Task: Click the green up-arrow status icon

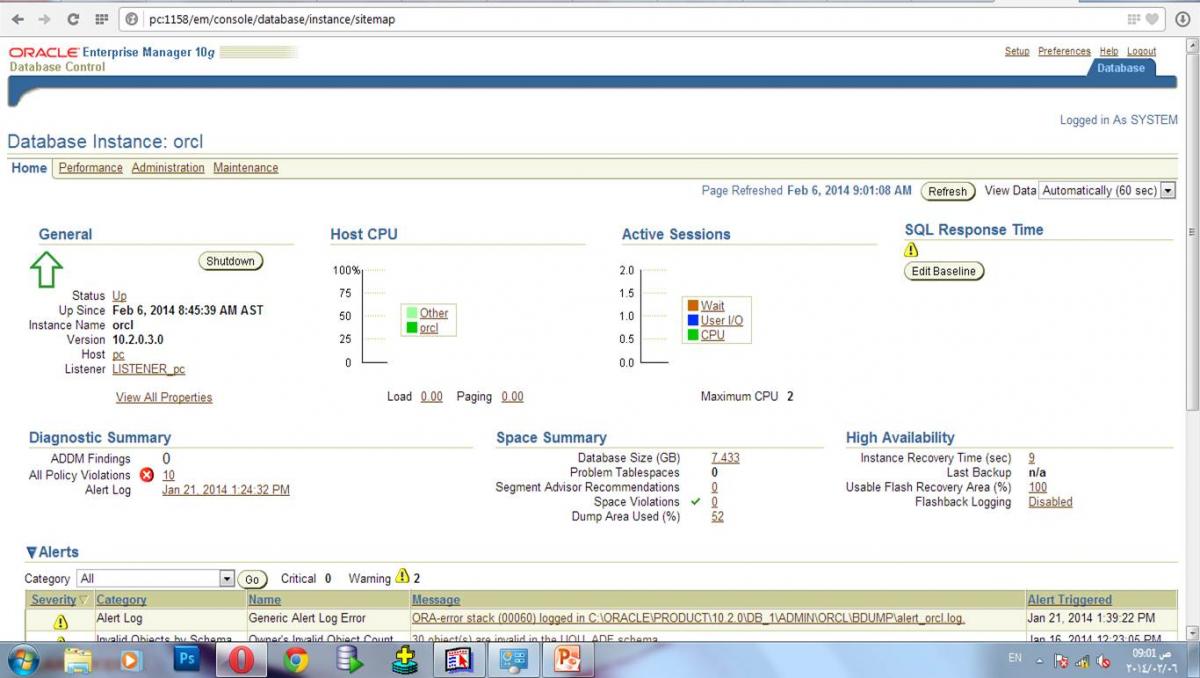Action: pyautogui.click(x=47, y=269)
